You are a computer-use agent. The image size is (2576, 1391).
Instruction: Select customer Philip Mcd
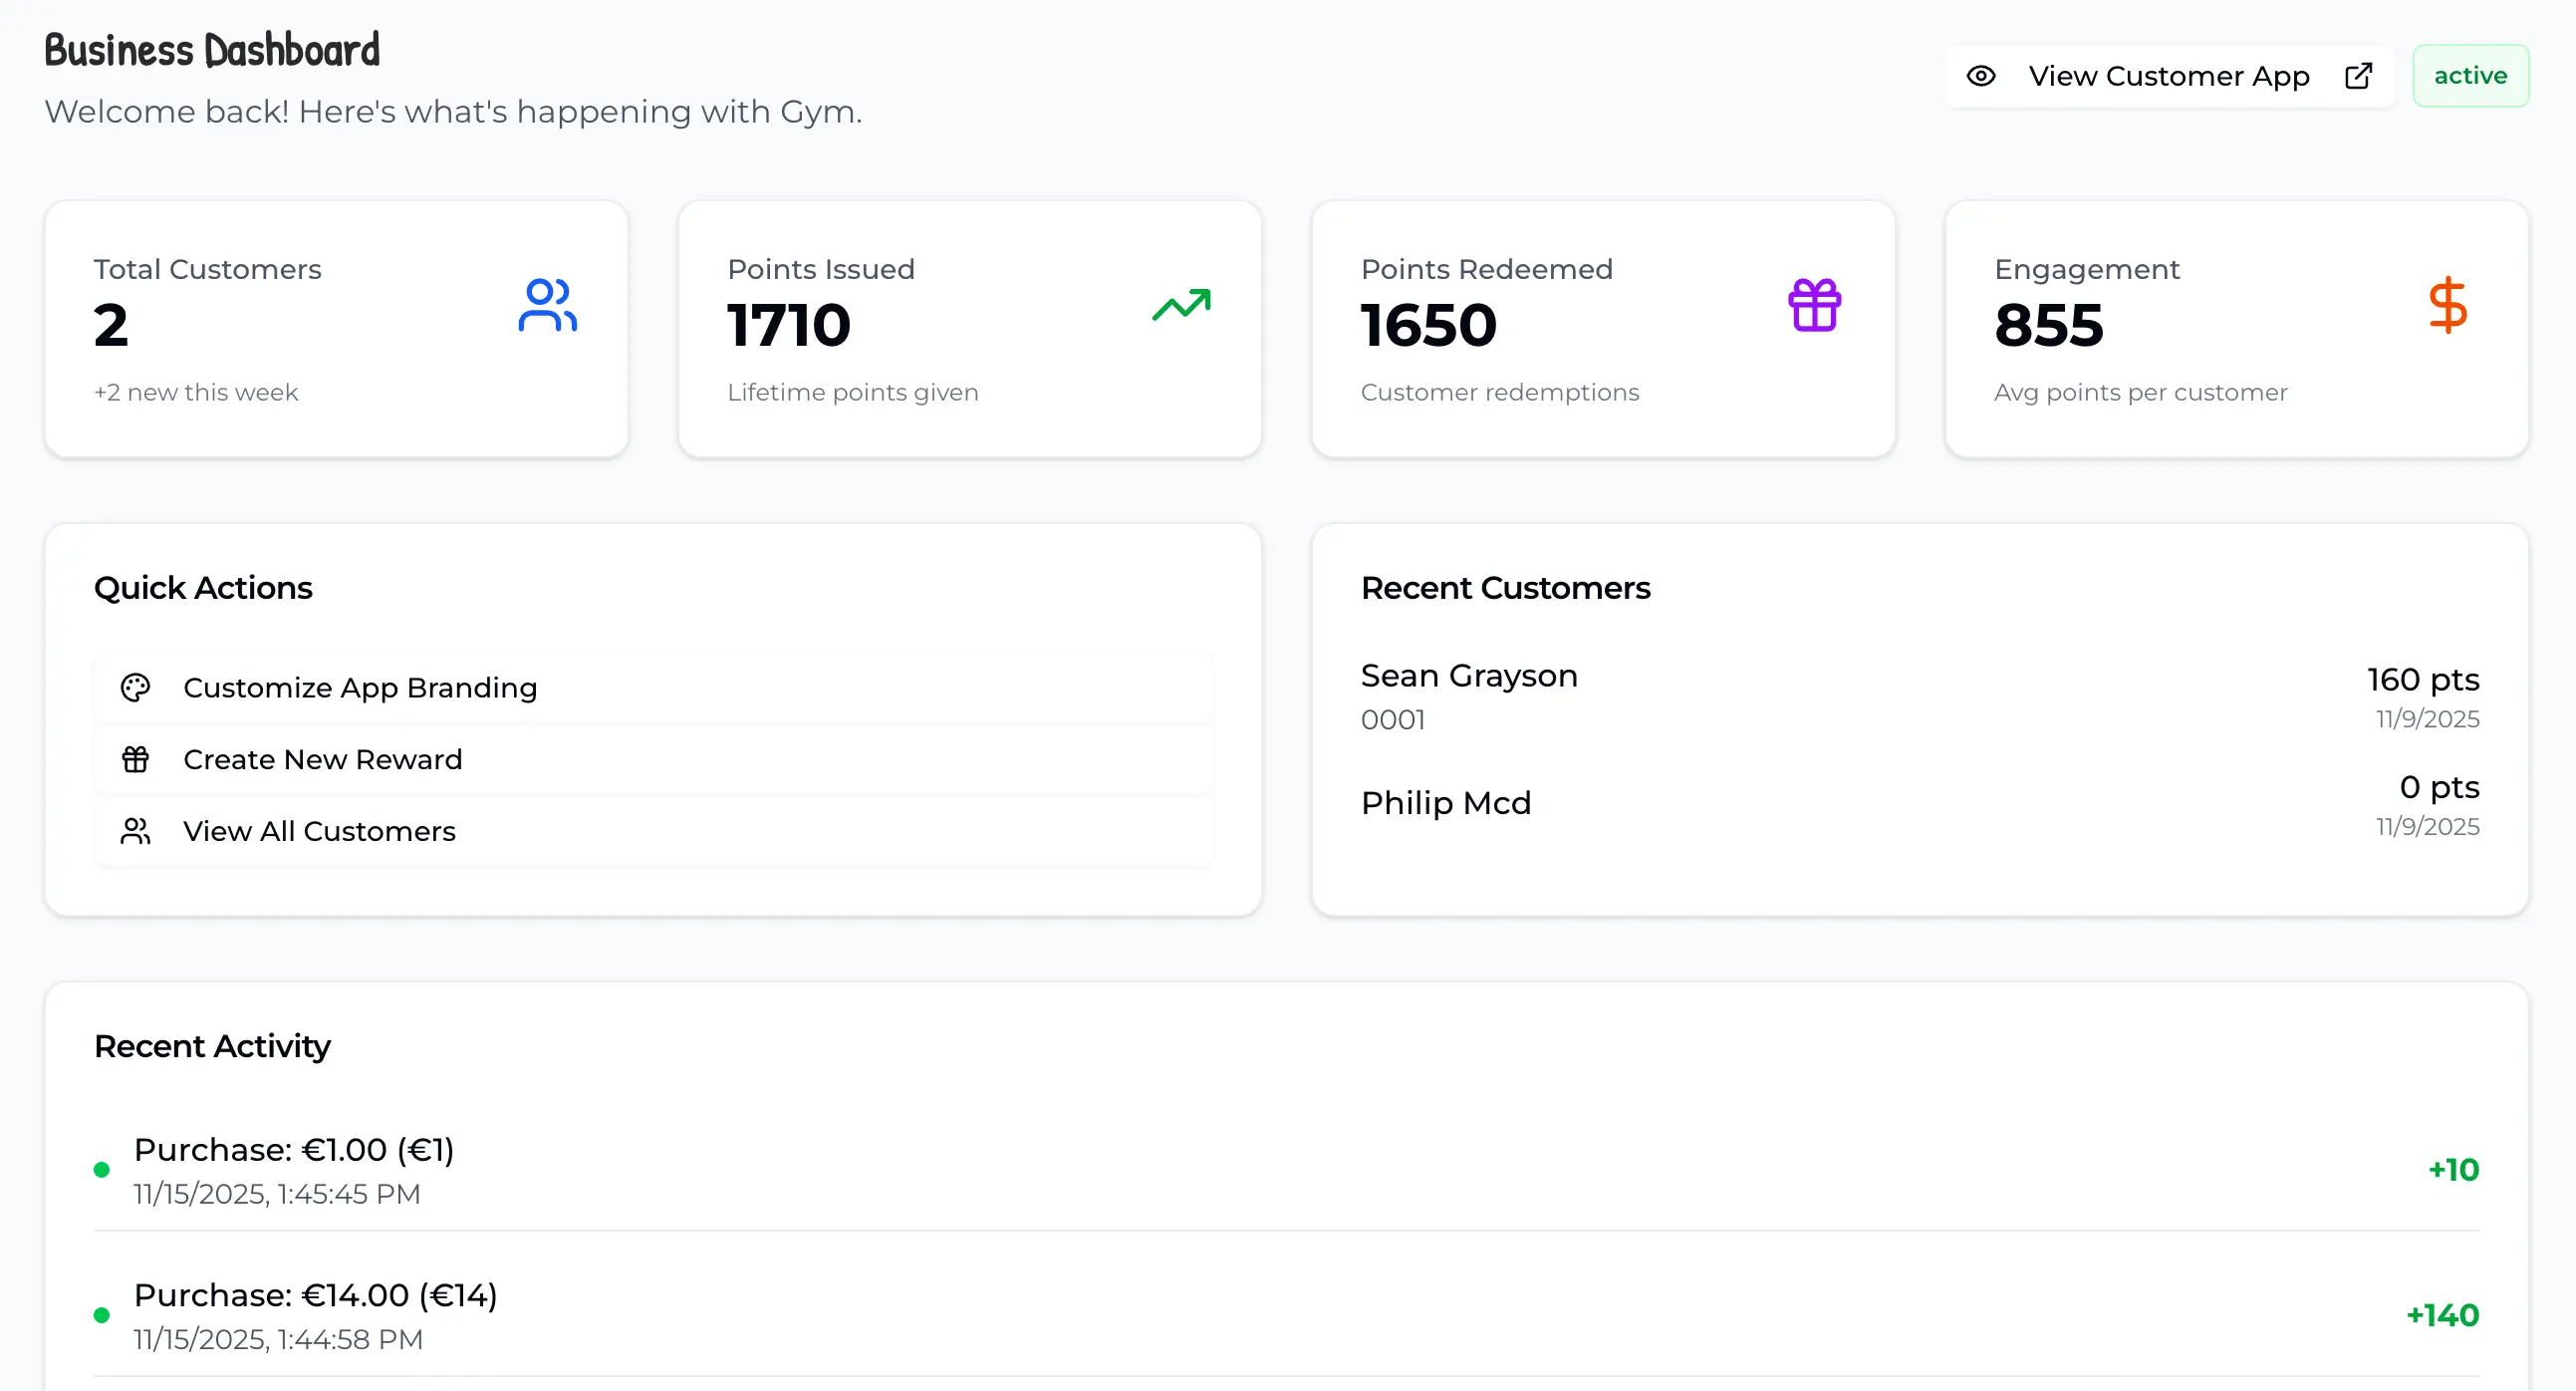point(1446,803)
